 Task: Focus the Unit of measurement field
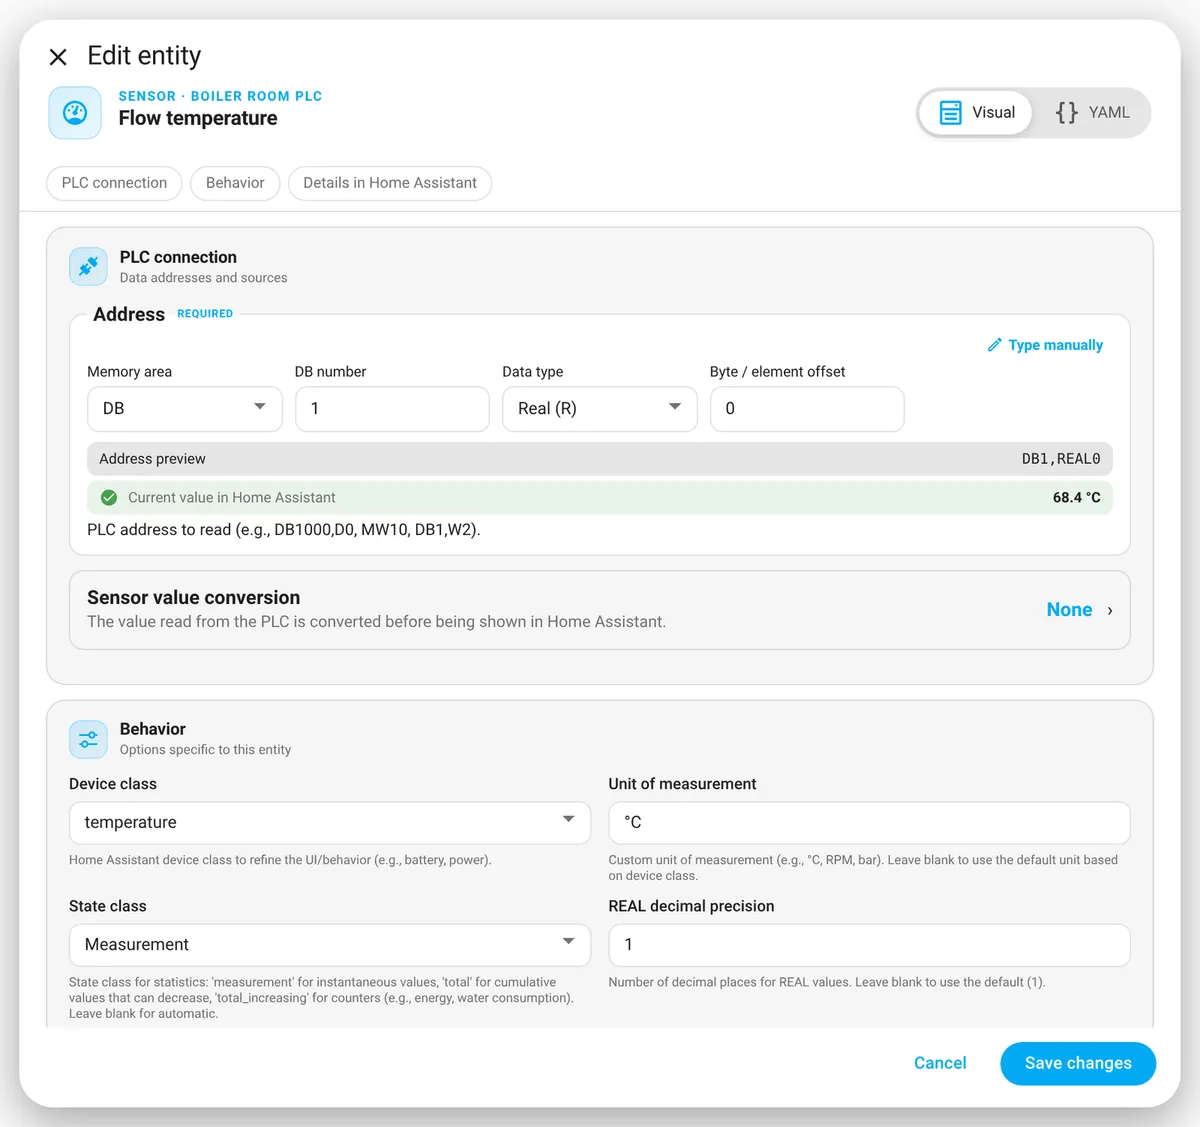(x=869, y=822)
